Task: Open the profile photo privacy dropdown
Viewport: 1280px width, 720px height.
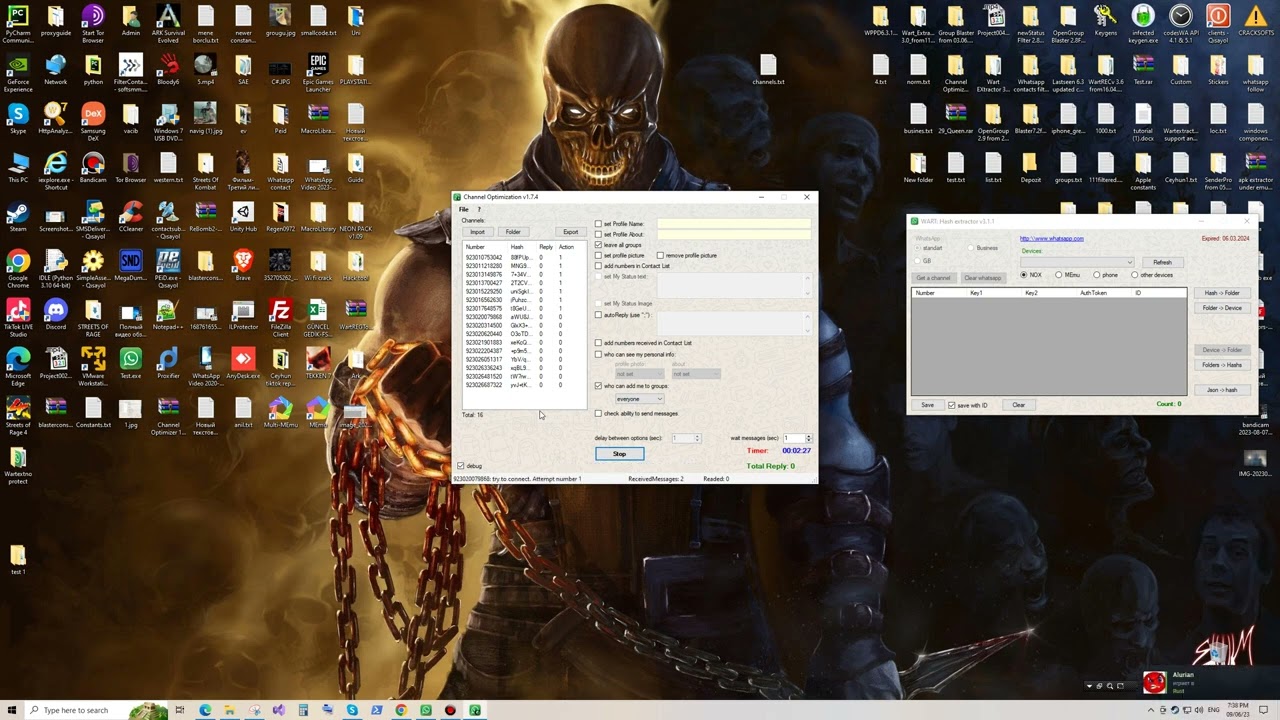Action: (x=639, y=374)
